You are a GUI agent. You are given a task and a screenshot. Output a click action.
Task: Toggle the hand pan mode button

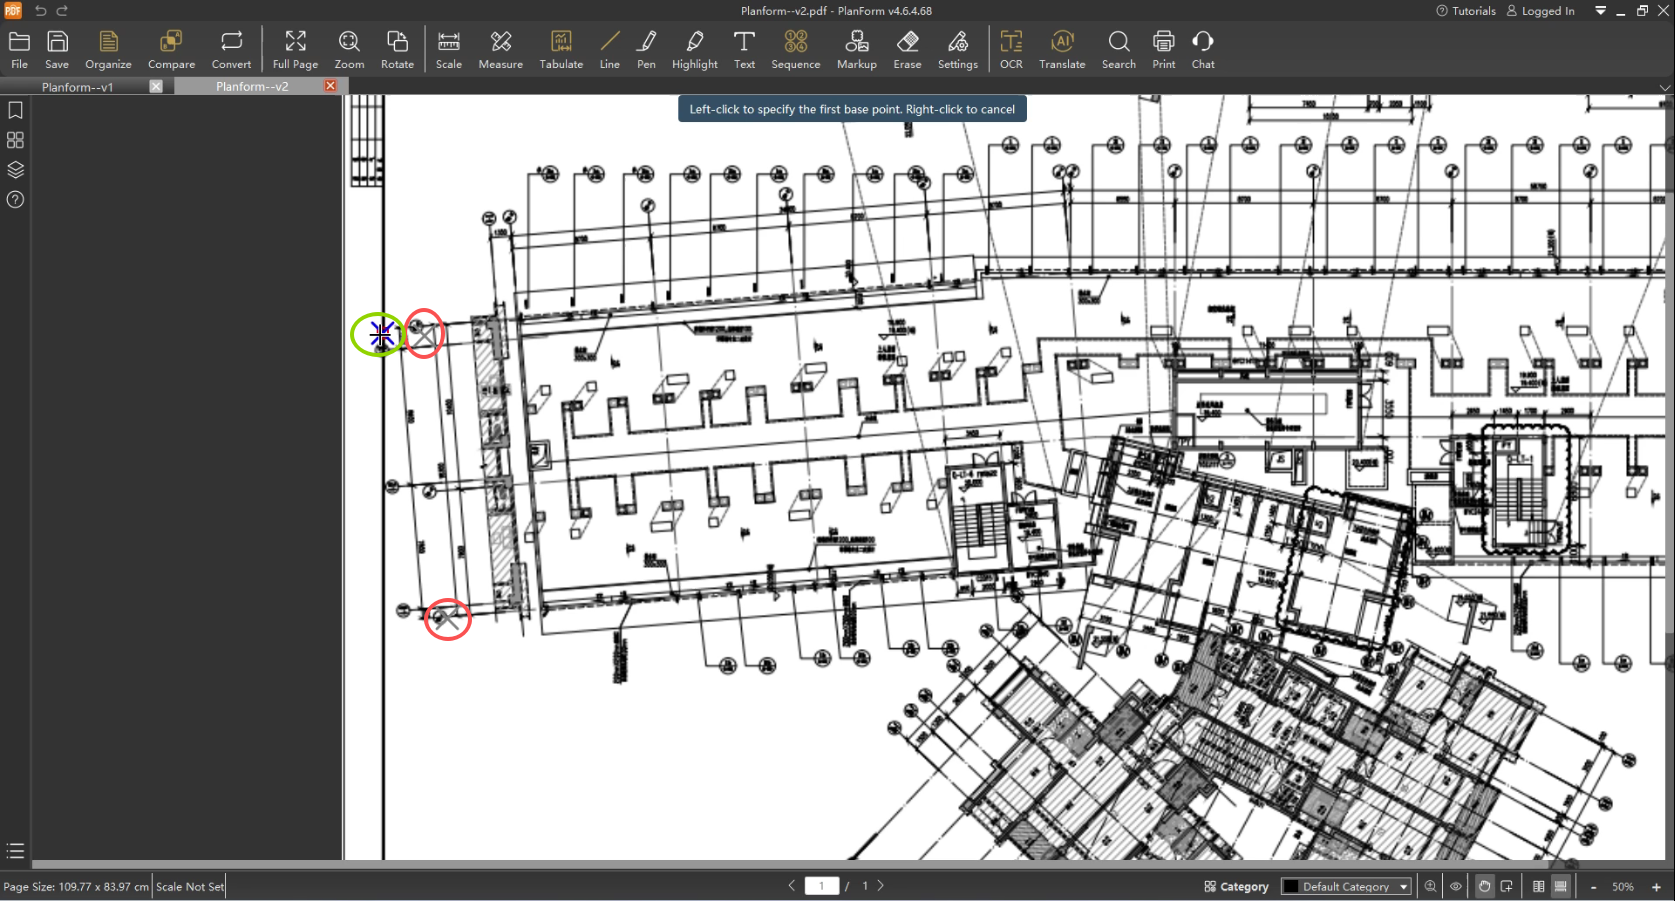(1484, 886)
